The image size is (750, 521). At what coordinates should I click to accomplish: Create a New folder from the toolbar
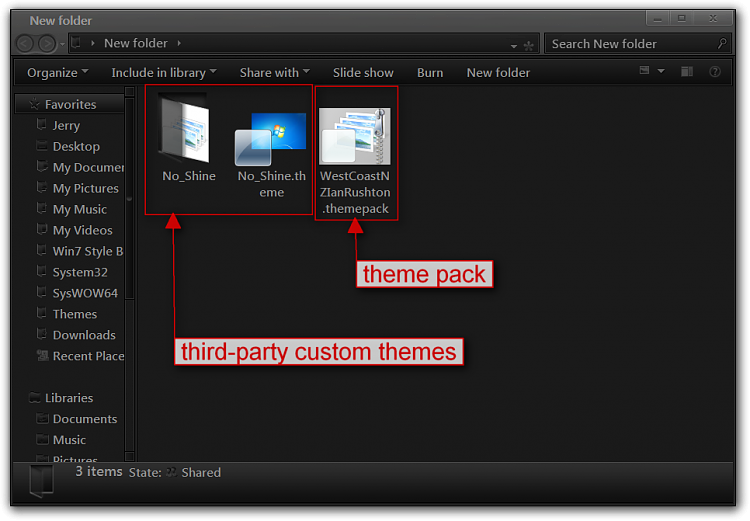click(498, 73)
